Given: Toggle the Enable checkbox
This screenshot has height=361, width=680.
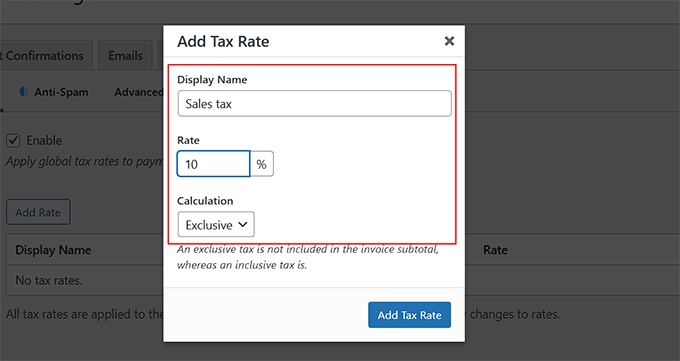Looking at the screenshot, I should pyautogui.click(x=13, y=141).
